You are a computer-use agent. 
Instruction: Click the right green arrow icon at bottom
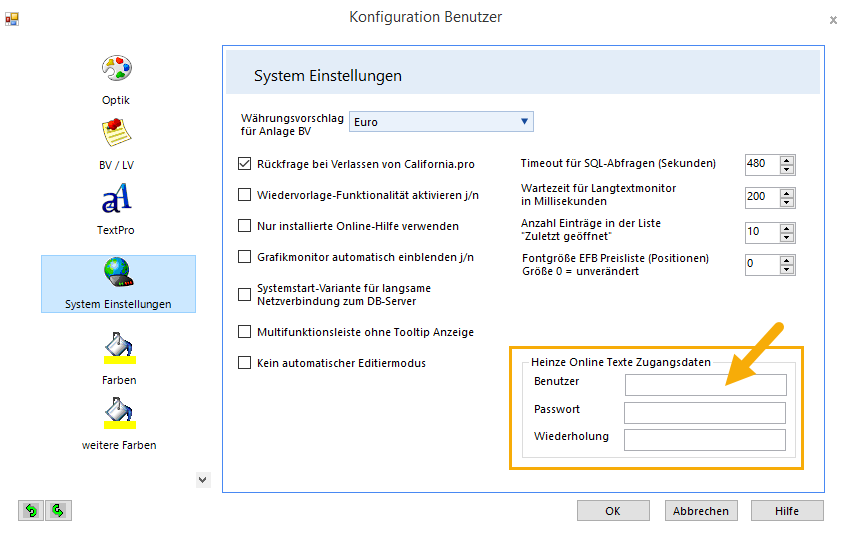pyautogui.click(x=58, y=511)
